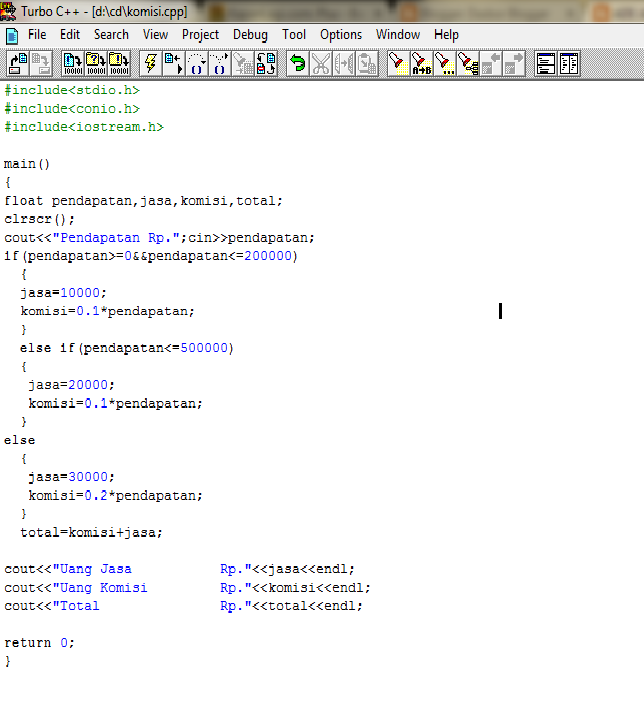Click the 'else if(pendapatan<=500000)' line
Screen dimensions: 644x715
[x=127, y=348]
